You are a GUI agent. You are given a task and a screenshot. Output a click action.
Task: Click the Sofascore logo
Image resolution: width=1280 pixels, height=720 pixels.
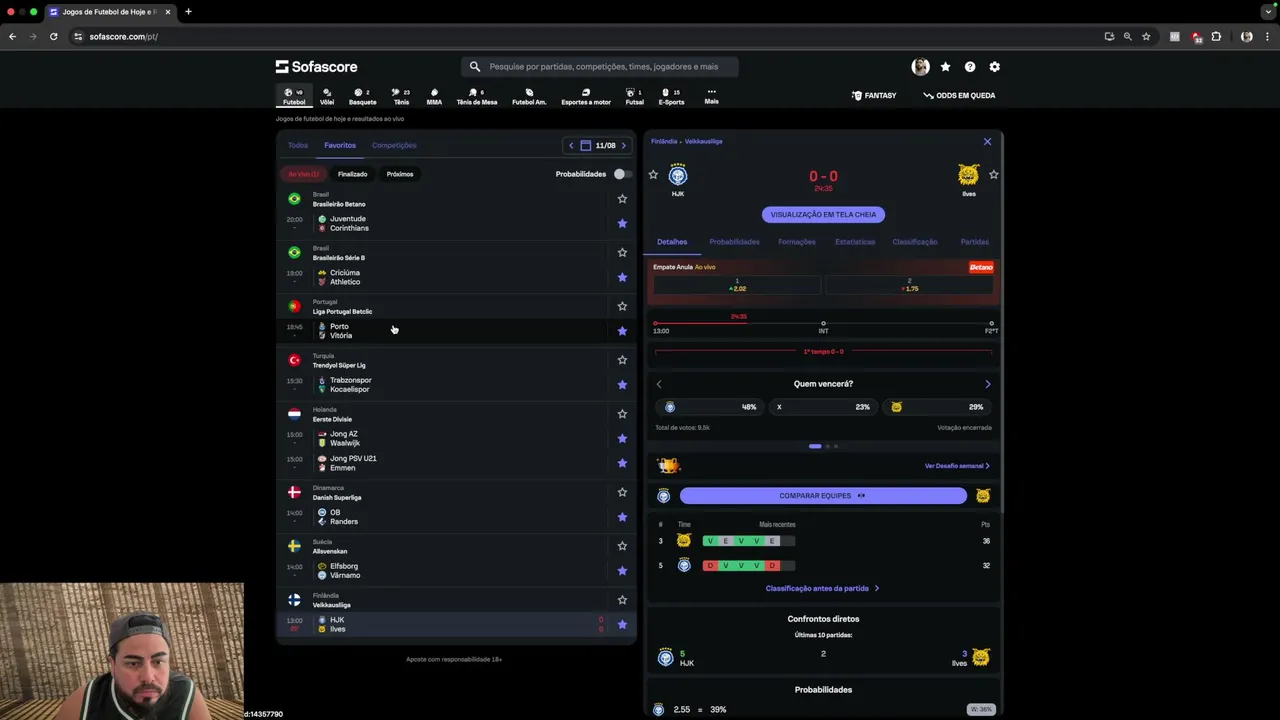(317, 67)
